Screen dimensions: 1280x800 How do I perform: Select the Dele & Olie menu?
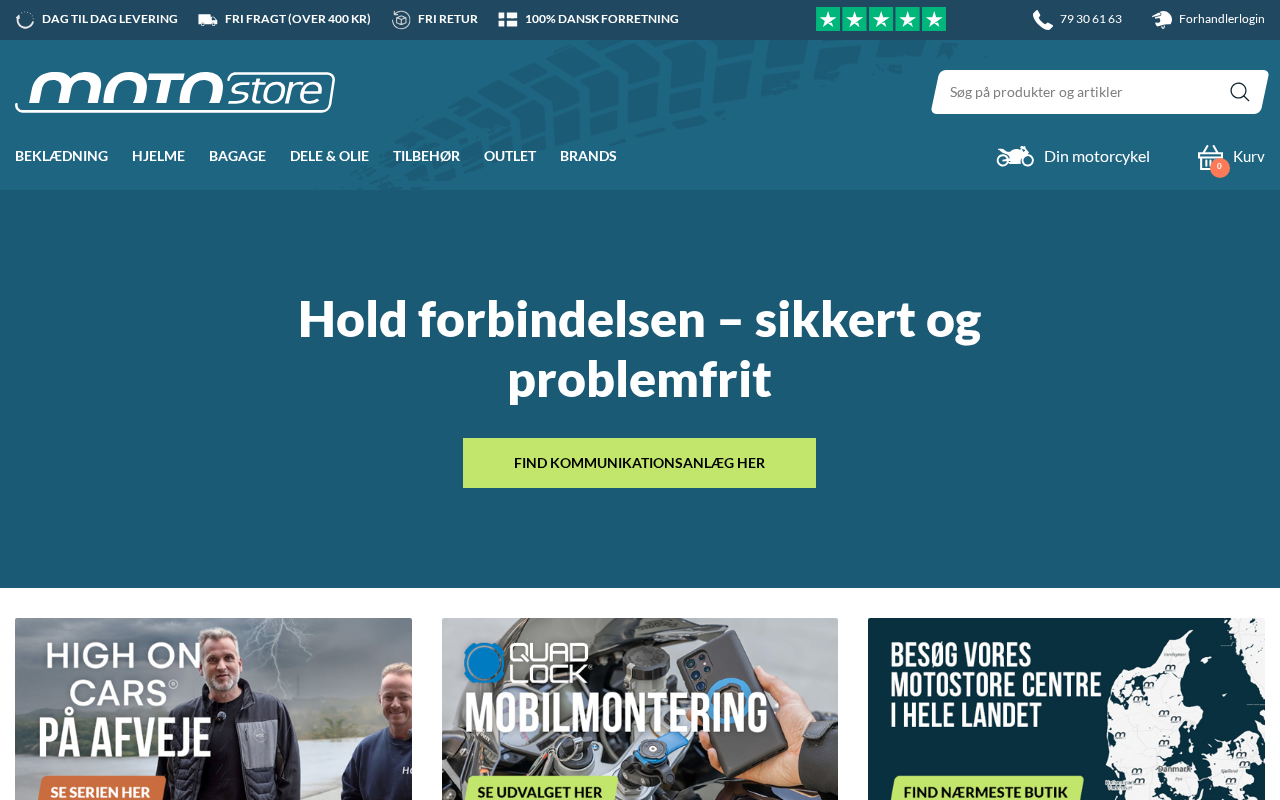click(x=329, y=156)
